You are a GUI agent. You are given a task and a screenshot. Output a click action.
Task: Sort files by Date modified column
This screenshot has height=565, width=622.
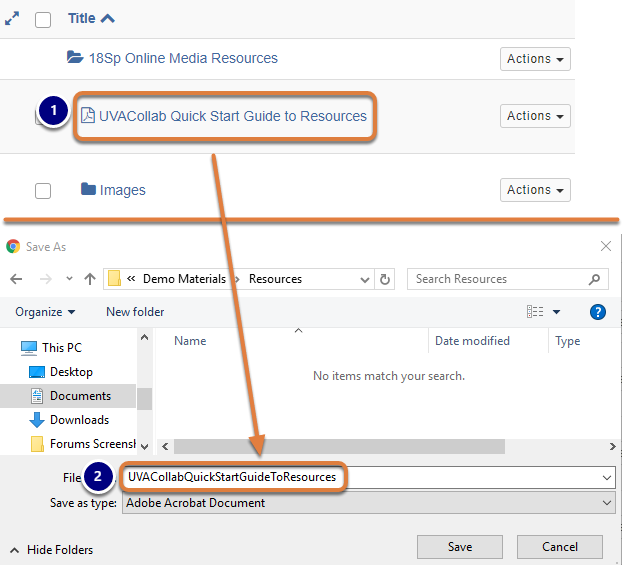(x=472, y=341)
